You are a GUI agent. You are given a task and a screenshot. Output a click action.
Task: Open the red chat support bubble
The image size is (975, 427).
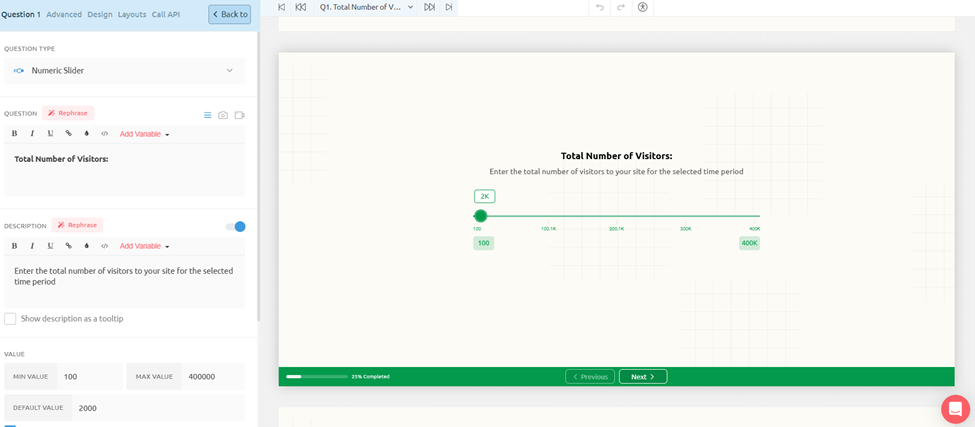pos(955,408)
